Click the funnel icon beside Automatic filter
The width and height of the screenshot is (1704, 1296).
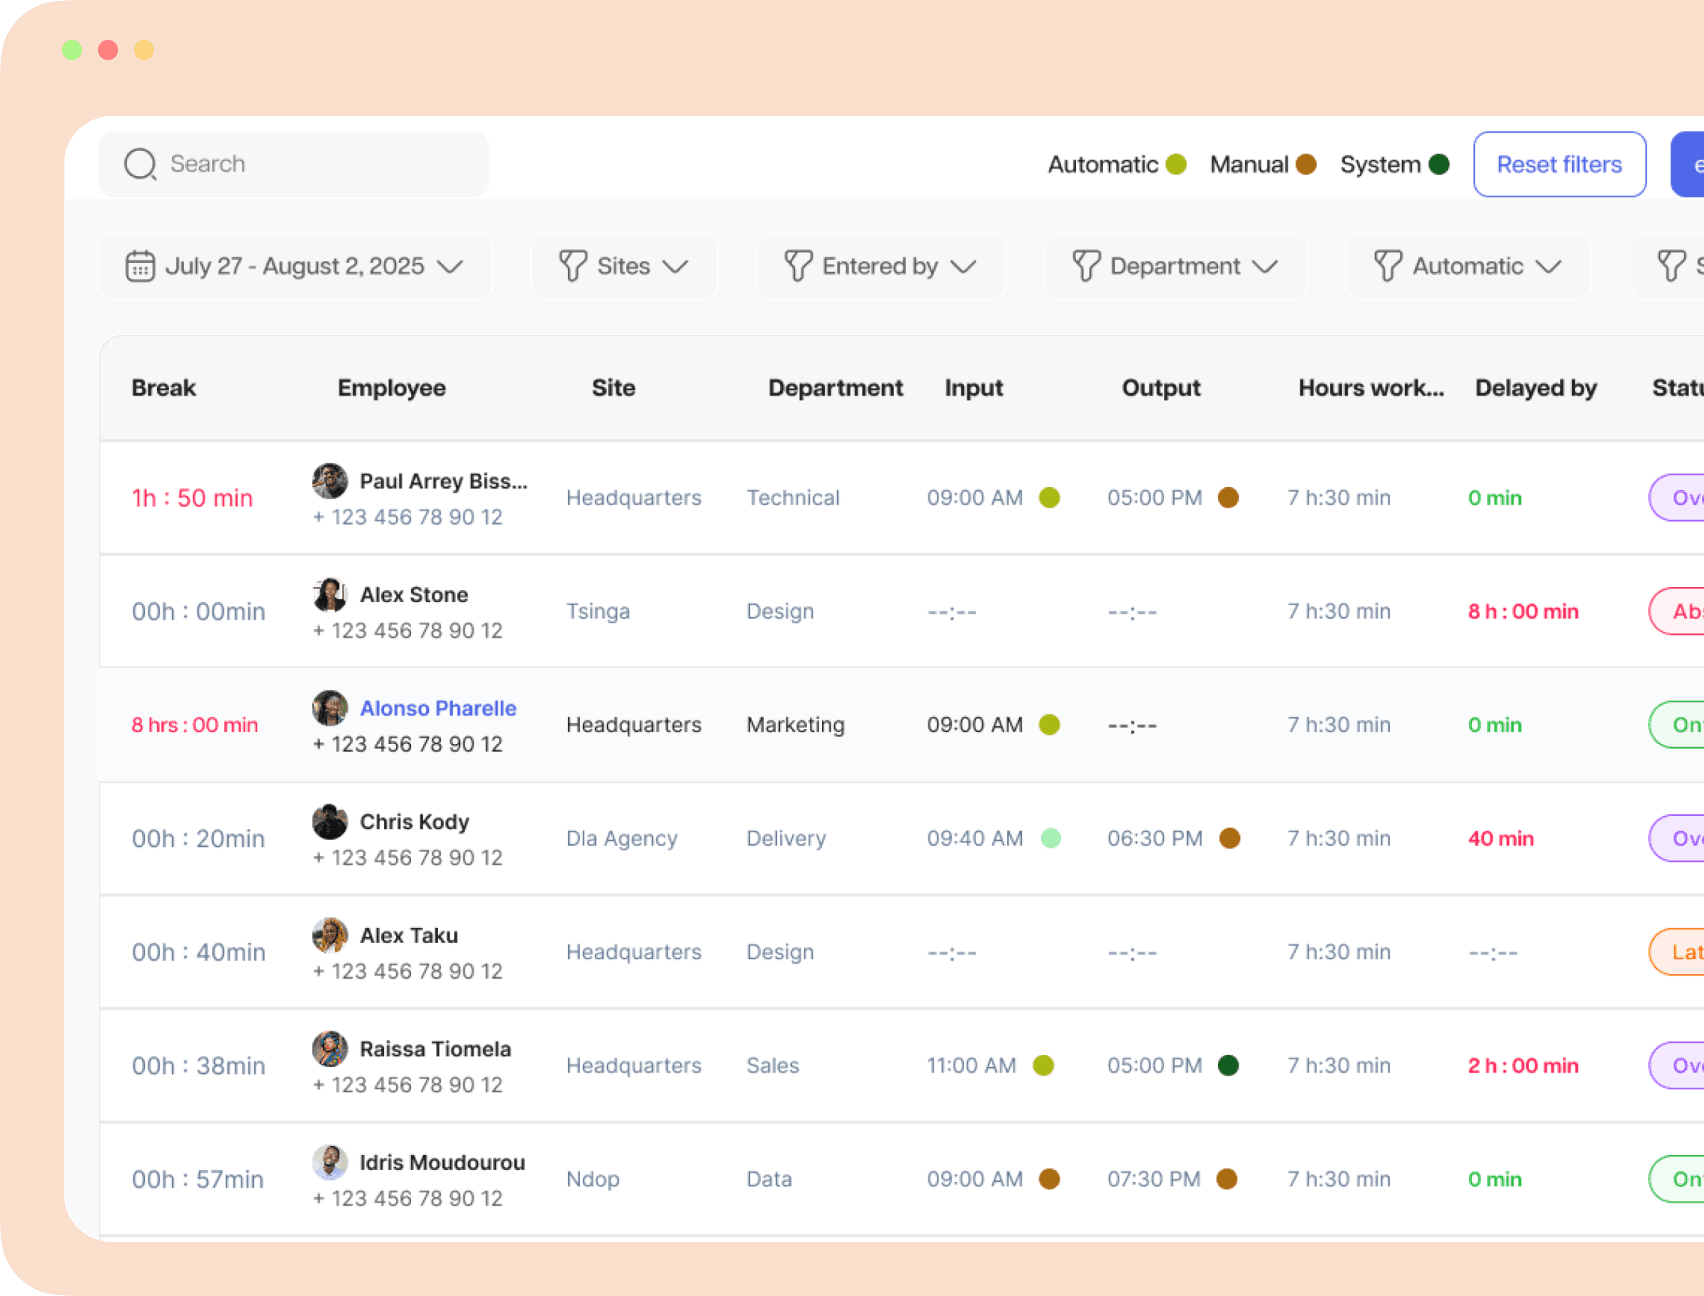[1387, 266]
